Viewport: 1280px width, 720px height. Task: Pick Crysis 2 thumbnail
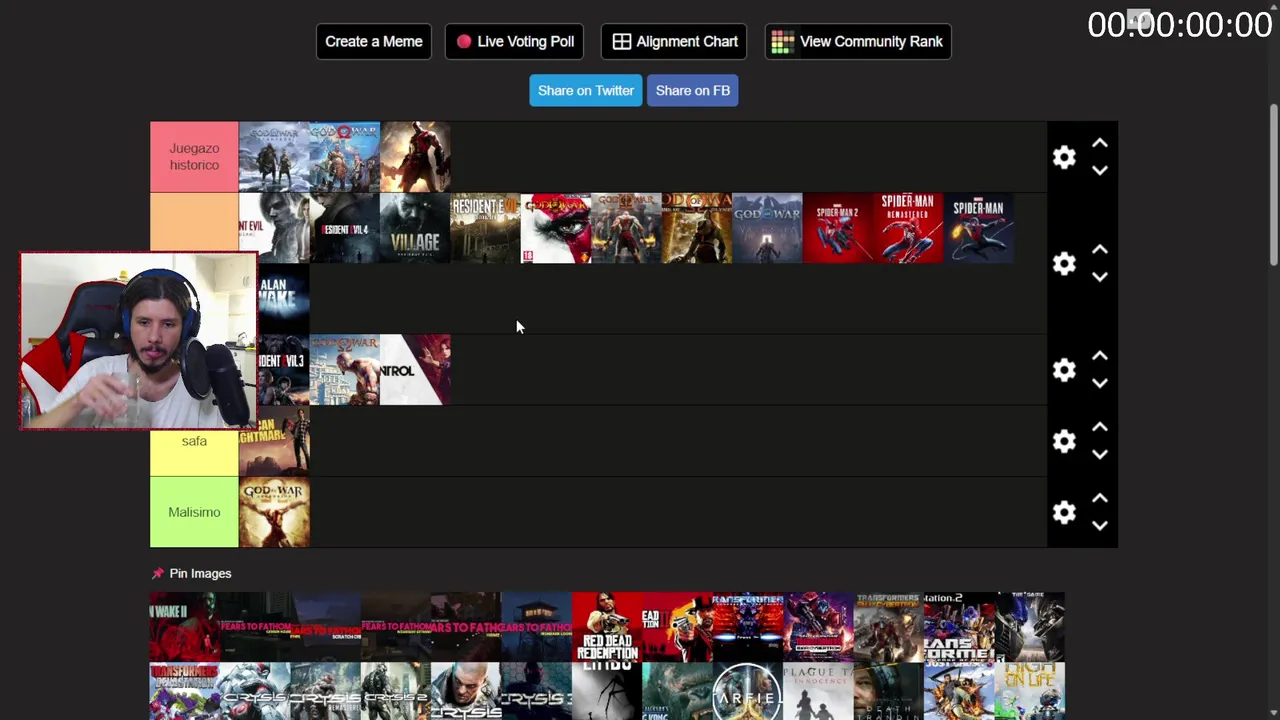396,691
